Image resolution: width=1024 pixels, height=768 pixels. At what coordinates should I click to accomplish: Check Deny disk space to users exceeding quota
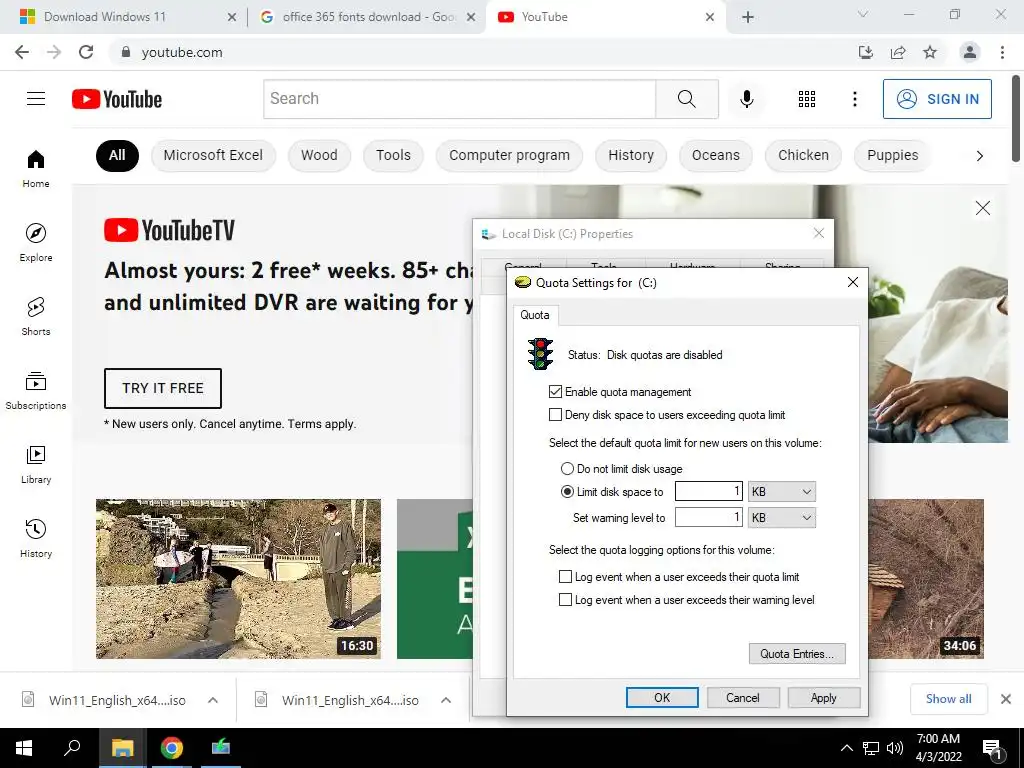click(556, 415)
